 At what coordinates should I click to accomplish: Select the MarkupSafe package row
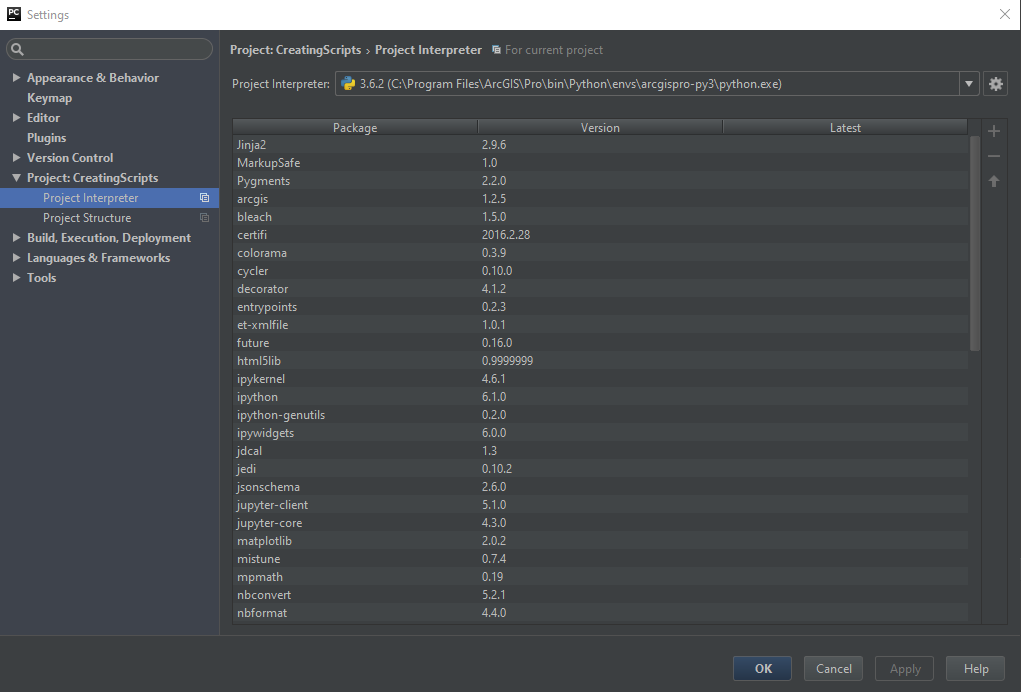[x=600, y=163]
